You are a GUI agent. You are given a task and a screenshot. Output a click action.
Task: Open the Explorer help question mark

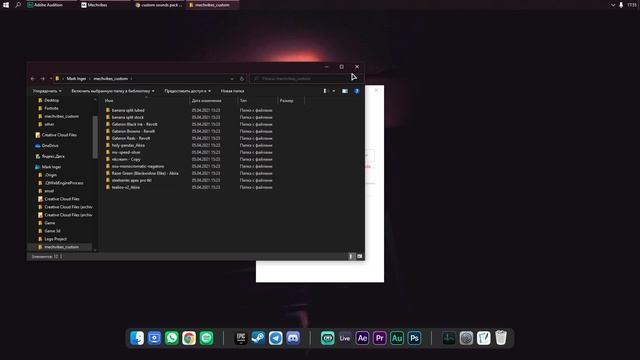(357, 91)
